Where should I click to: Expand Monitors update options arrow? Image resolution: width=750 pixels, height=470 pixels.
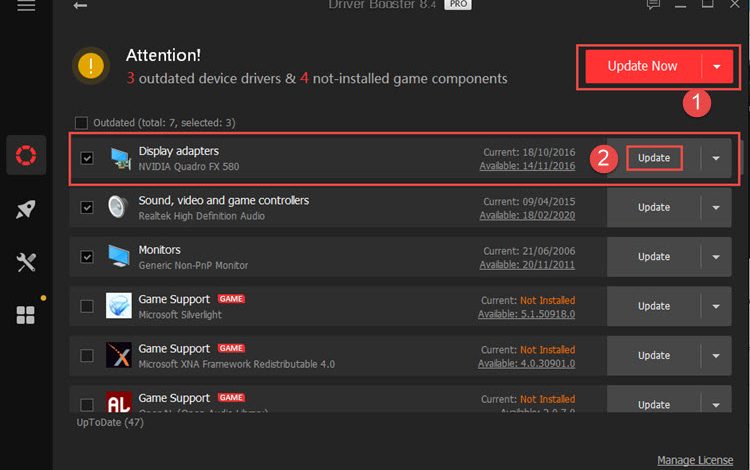click(716, 257)
